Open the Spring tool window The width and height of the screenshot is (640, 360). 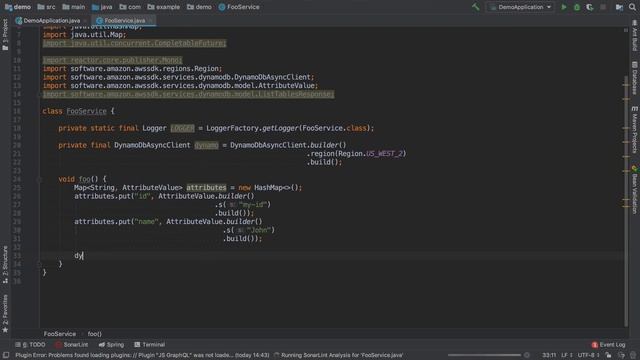pyautogui.click(x=111, y=345)
